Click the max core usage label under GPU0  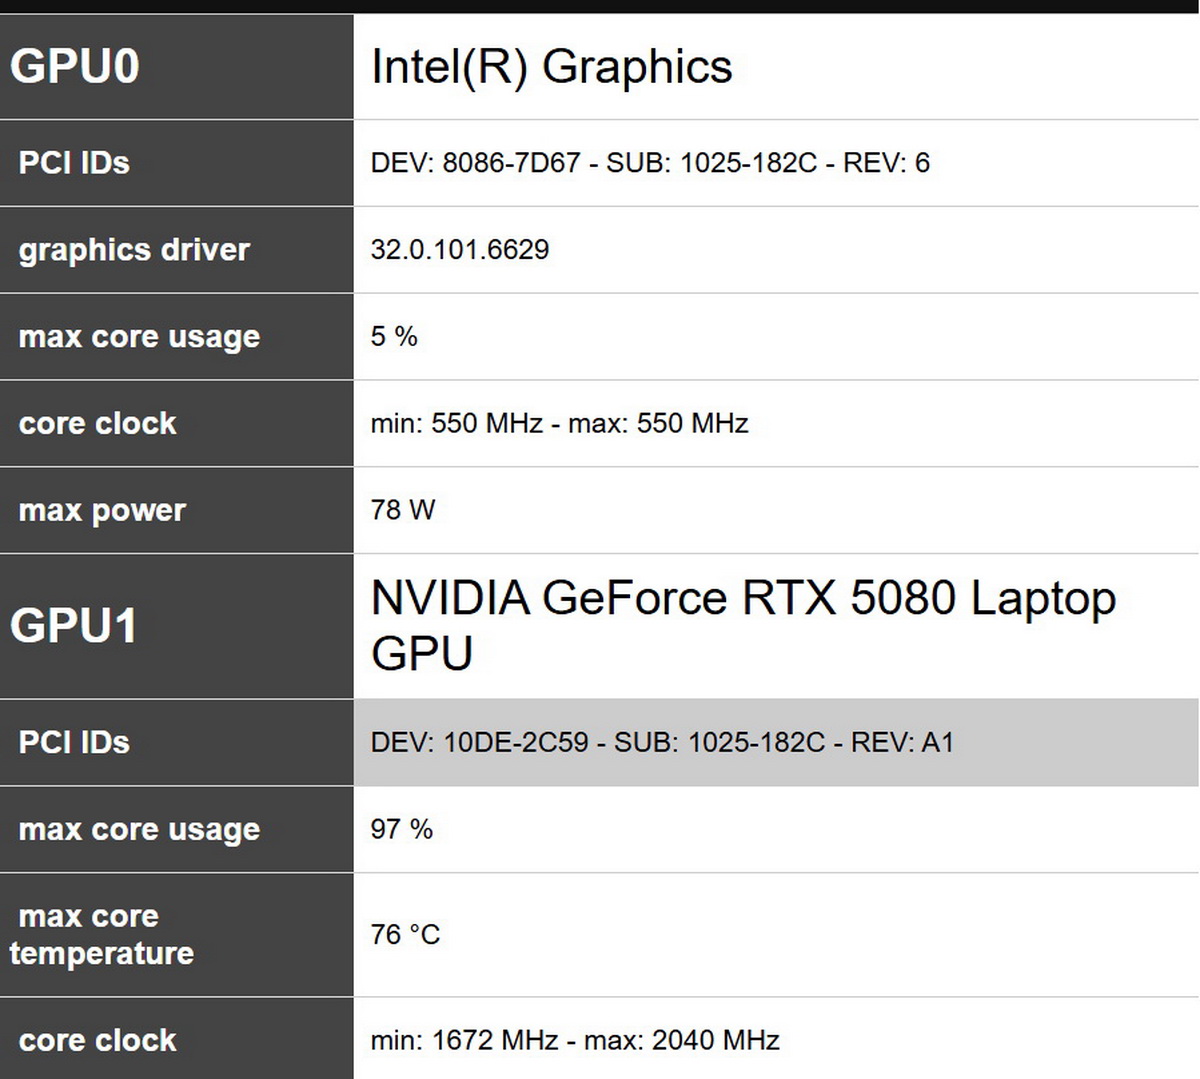tap(139, 337)
